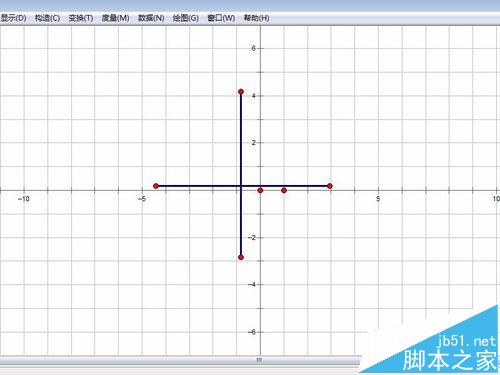This screenshot has height=375, width=500.
Task: Open the 变换(T) transform menu
Action: coord(81,18)
